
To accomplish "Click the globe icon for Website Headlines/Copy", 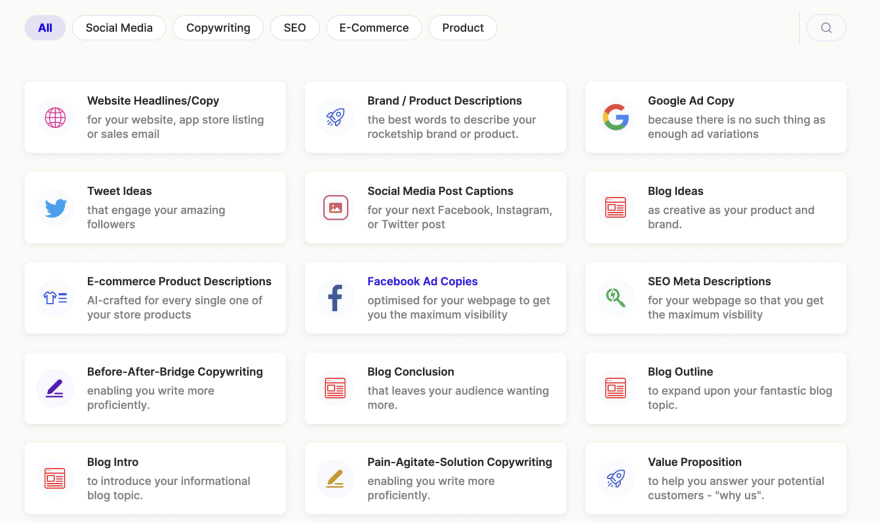I will [55, 117].
